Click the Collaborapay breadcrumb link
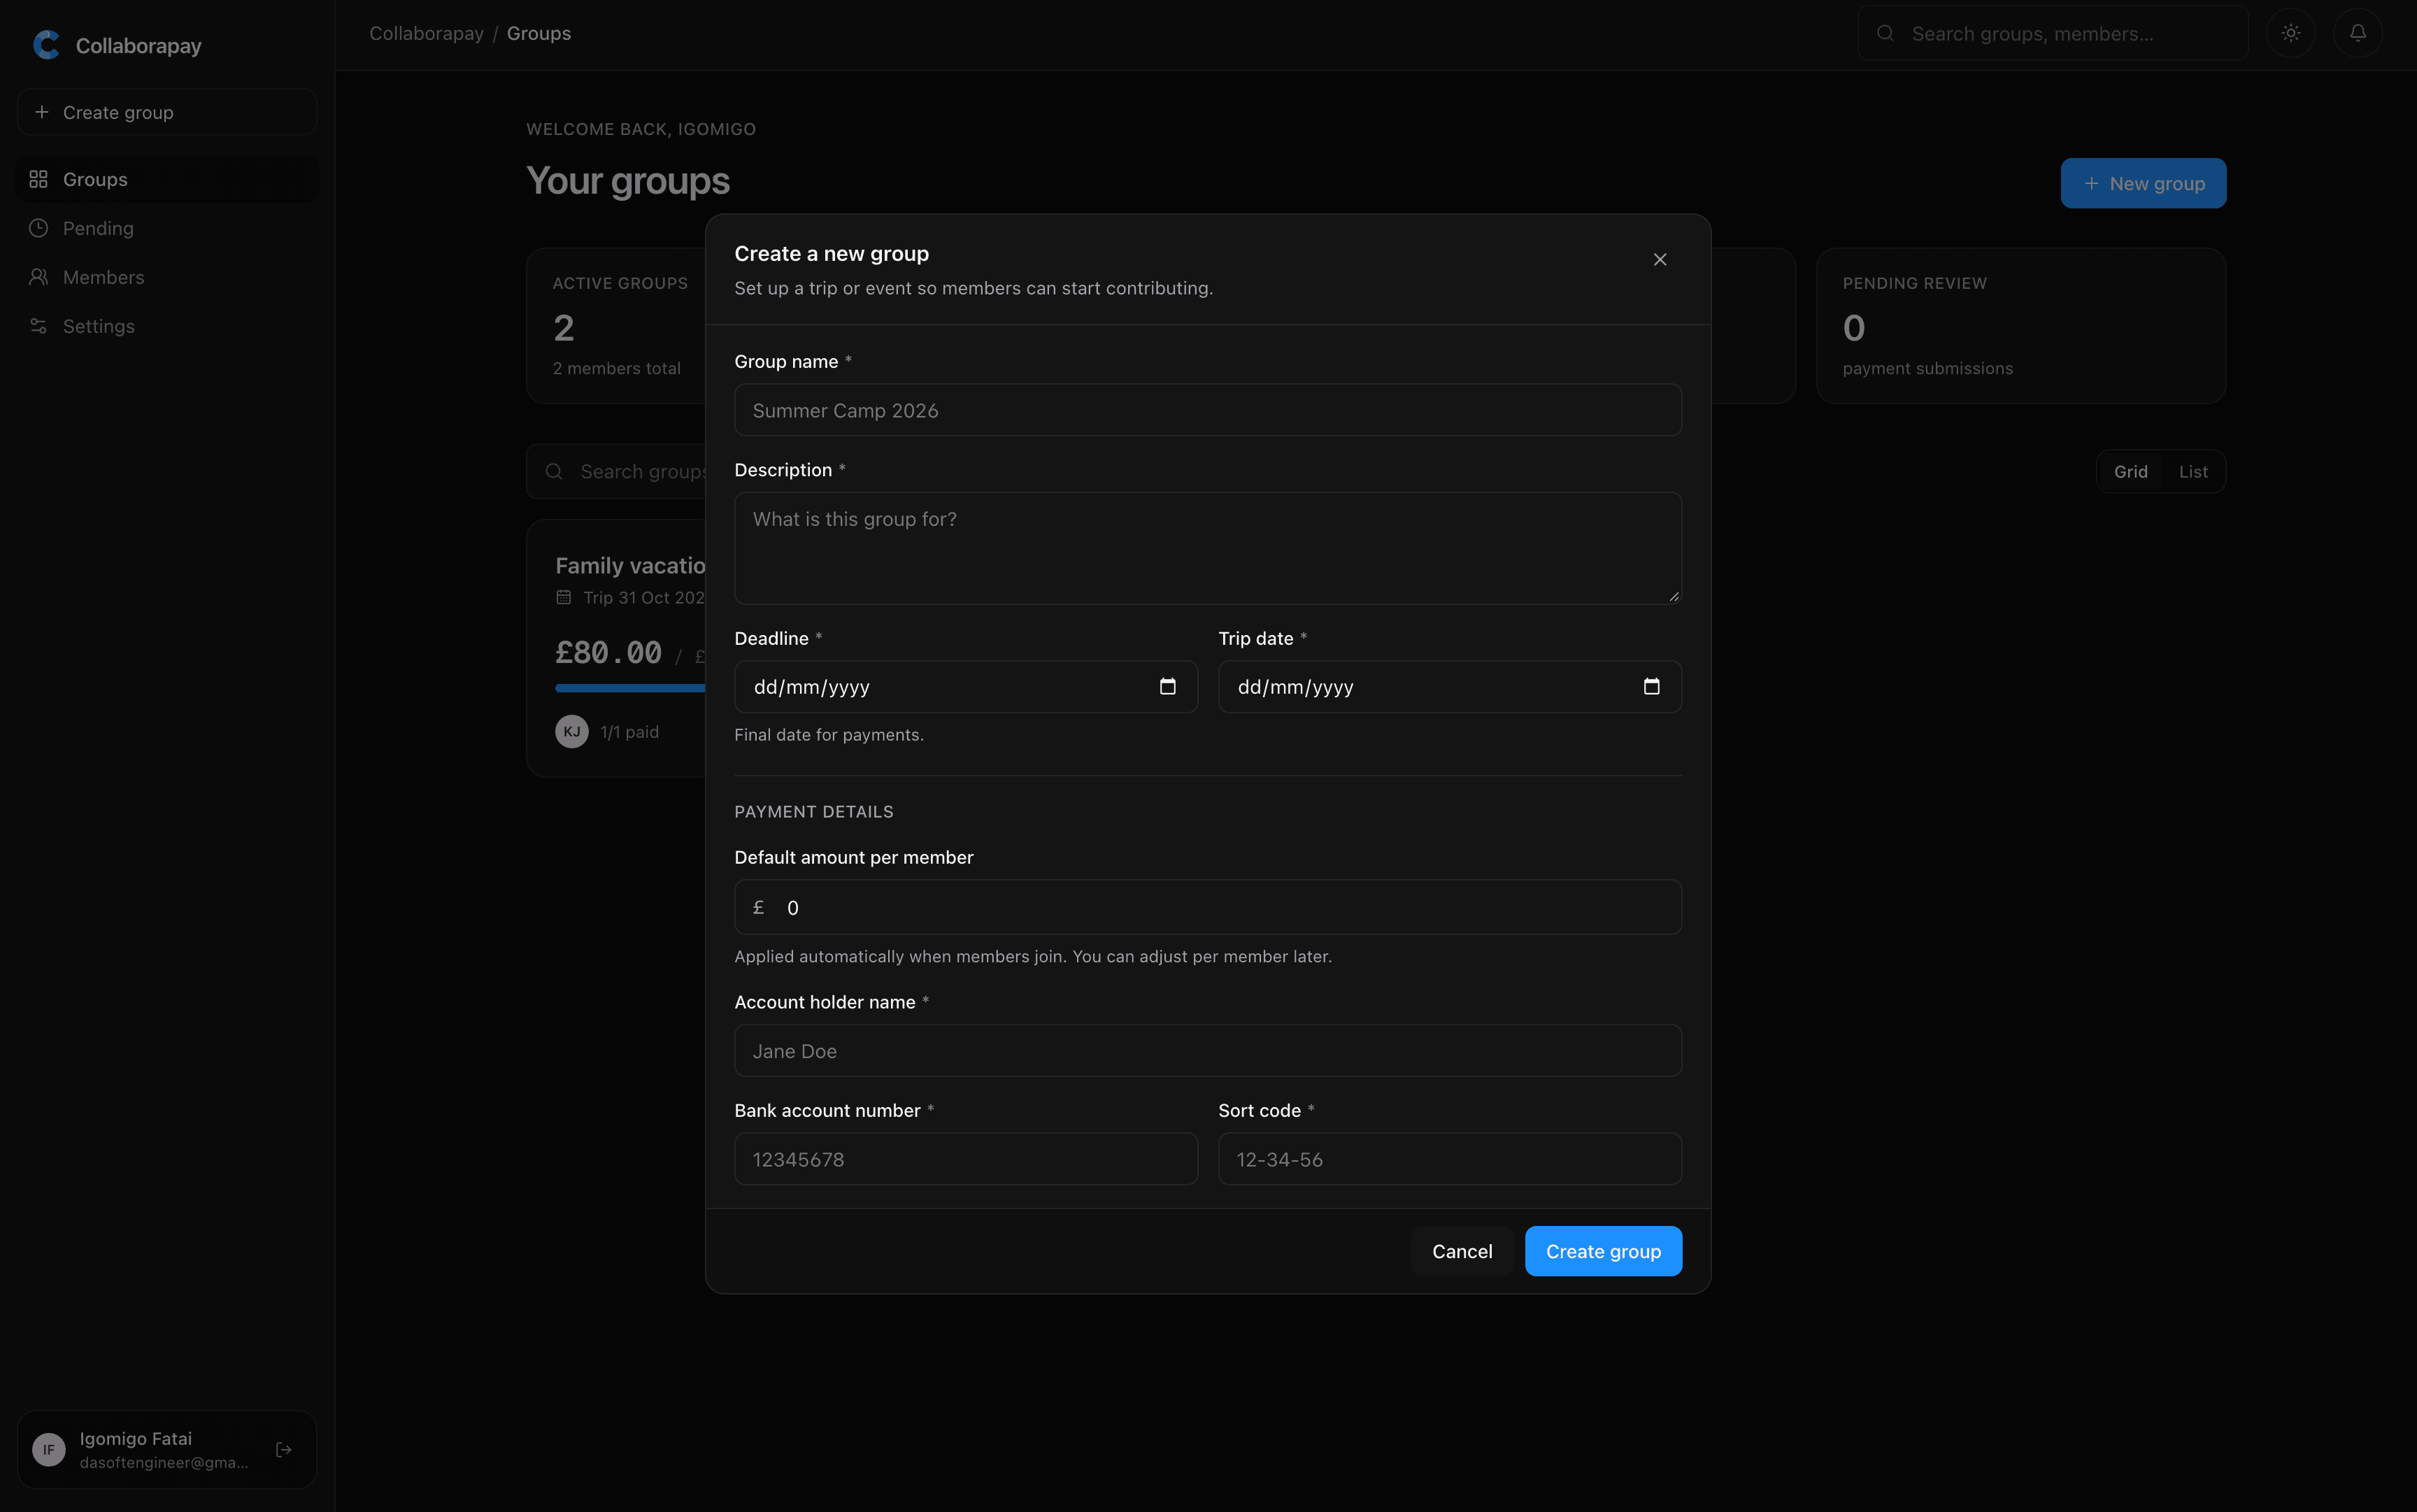 426,33
